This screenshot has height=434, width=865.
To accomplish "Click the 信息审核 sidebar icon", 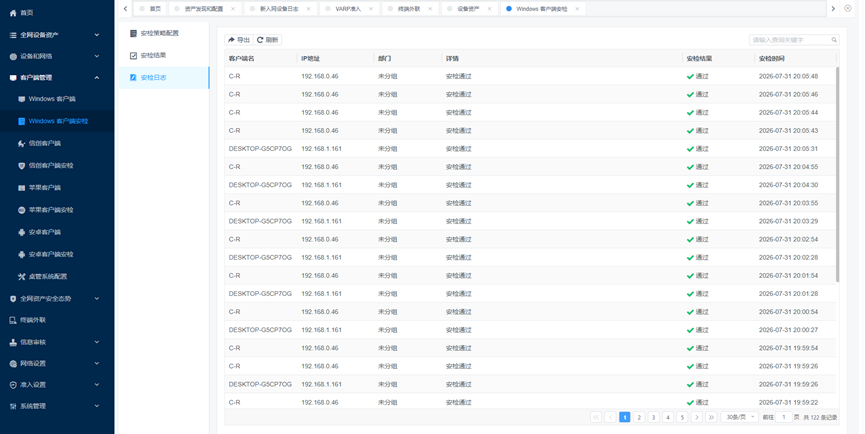I will 13,342.
